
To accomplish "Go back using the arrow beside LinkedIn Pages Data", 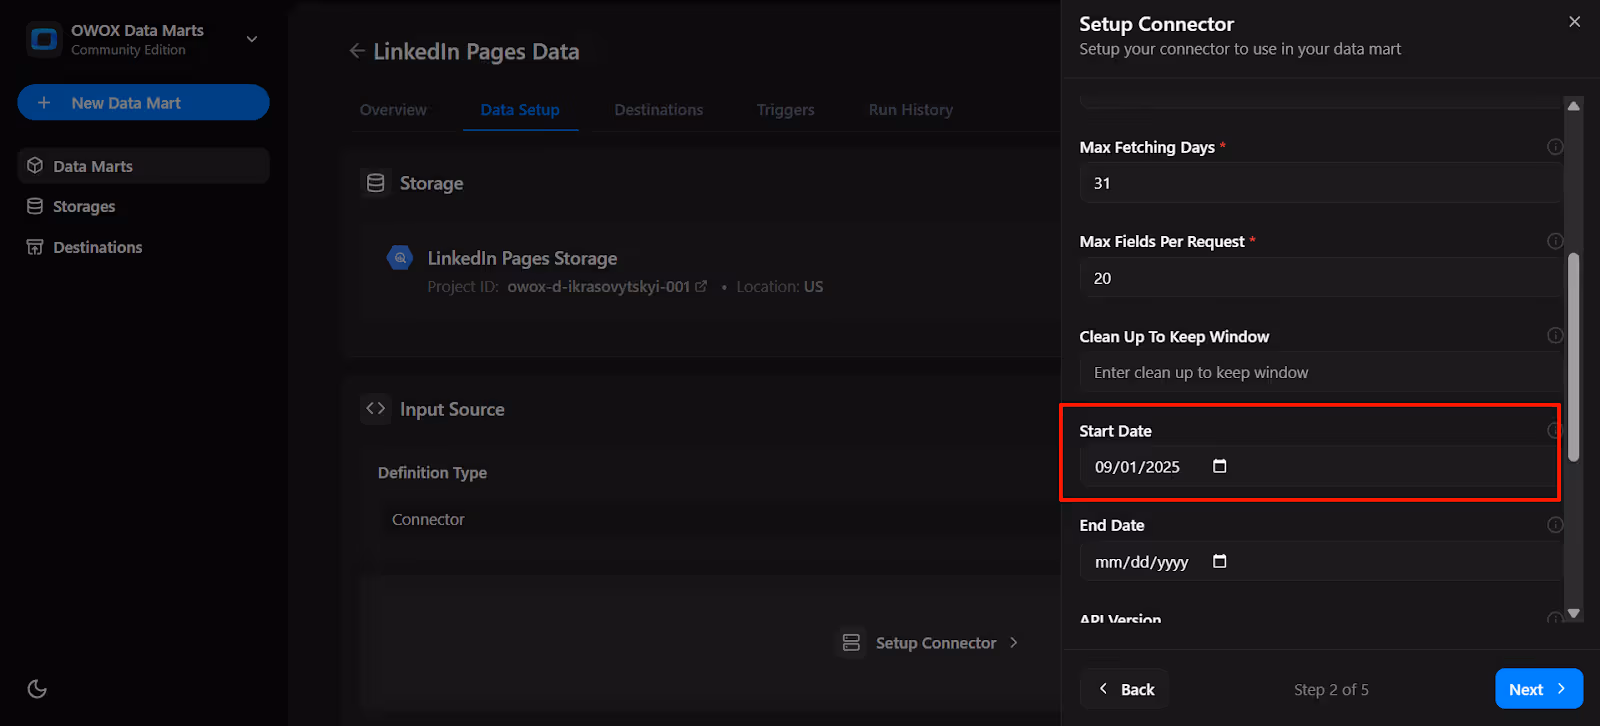I will point(357,51).
